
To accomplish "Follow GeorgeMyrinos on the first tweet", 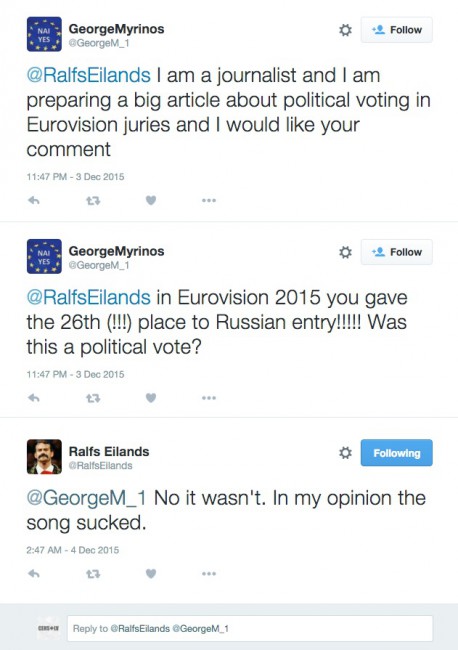I will 396,30.
